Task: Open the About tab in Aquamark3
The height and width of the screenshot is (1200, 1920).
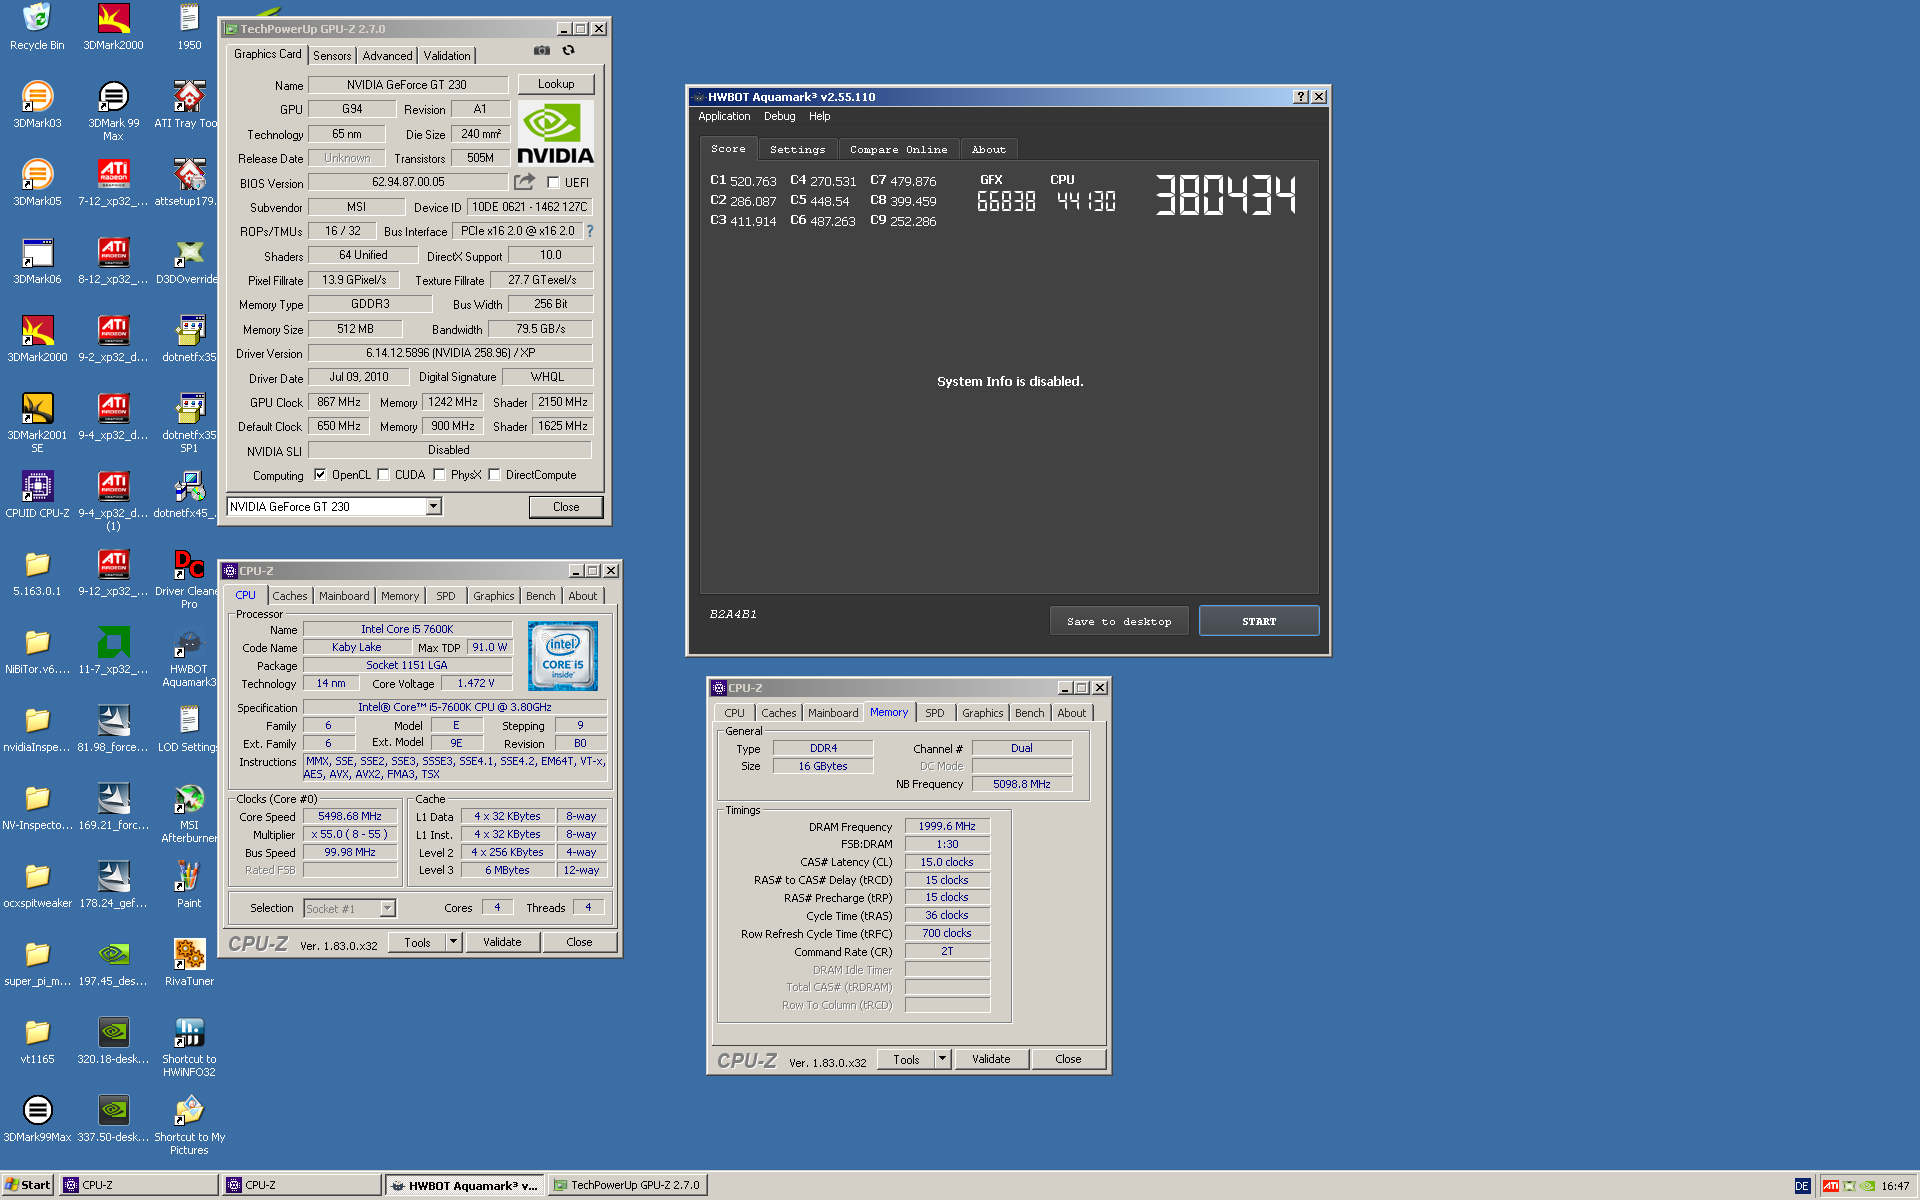Action: pos(988,149)
